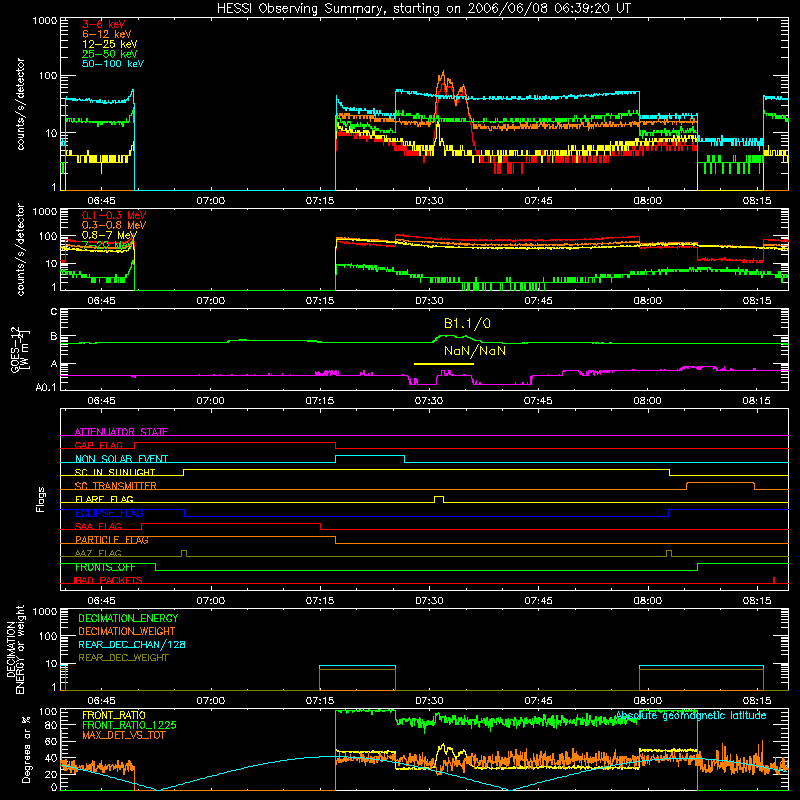The image size is (800, 800).
Task: Select the 0.1-0.3 MeV legend label
Action: click(114, 215)
